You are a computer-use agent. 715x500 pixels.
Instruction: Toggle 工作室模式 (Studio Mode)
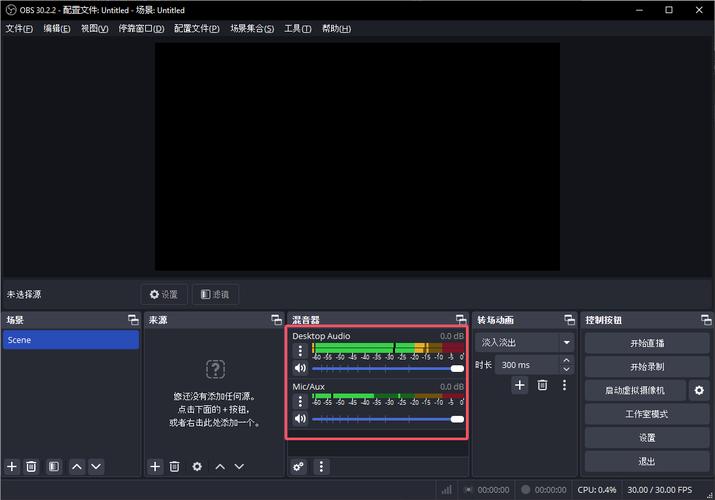pyautogui.click(x=647, y=414)
